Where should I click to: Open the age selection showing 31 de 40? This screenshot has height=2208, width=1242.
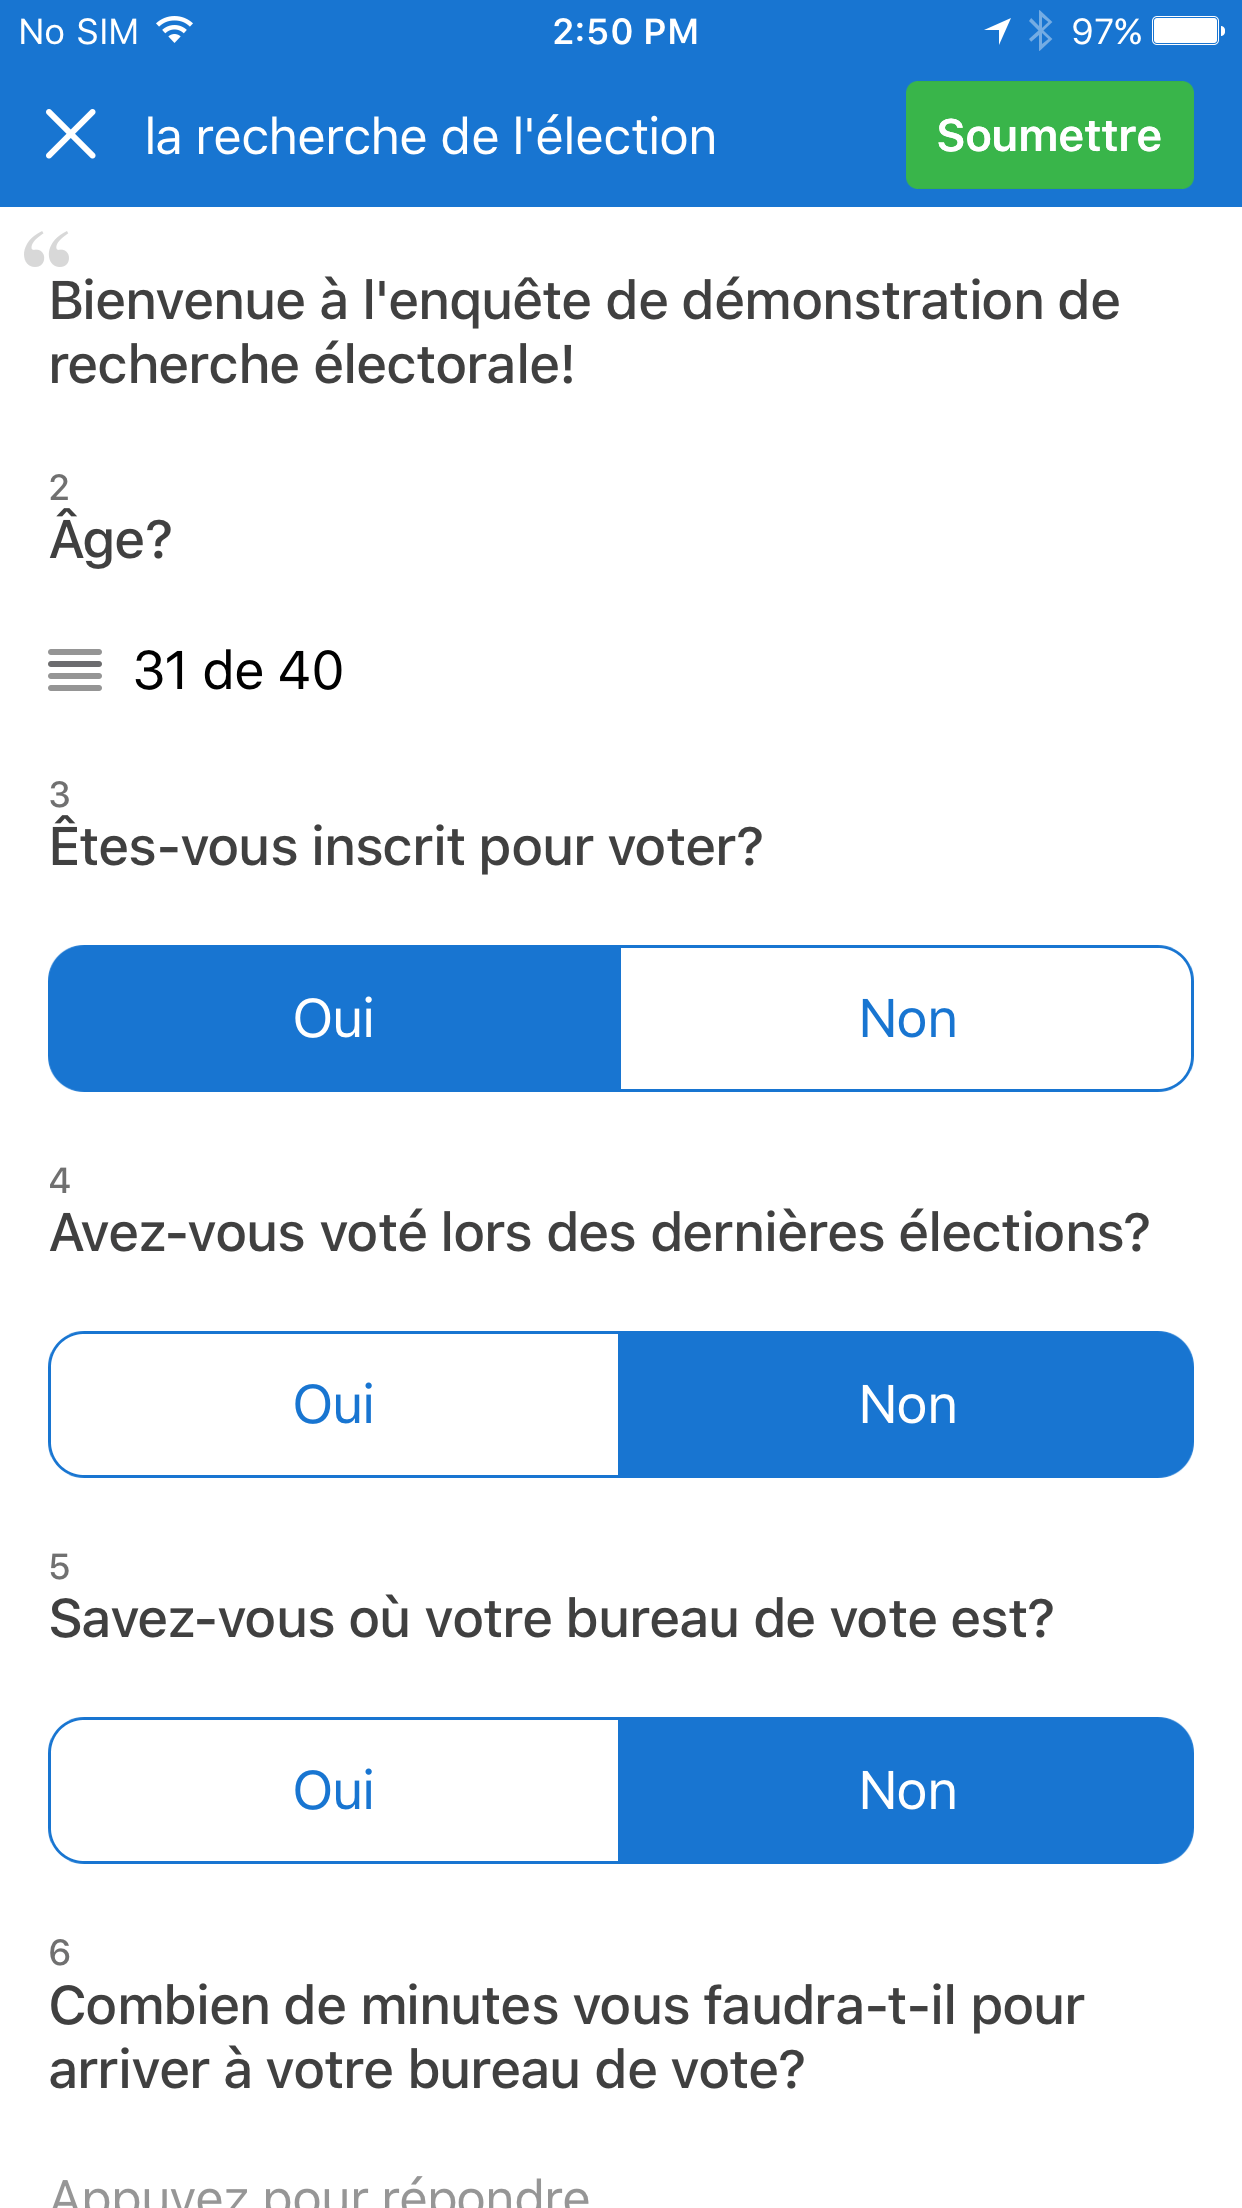238,670
